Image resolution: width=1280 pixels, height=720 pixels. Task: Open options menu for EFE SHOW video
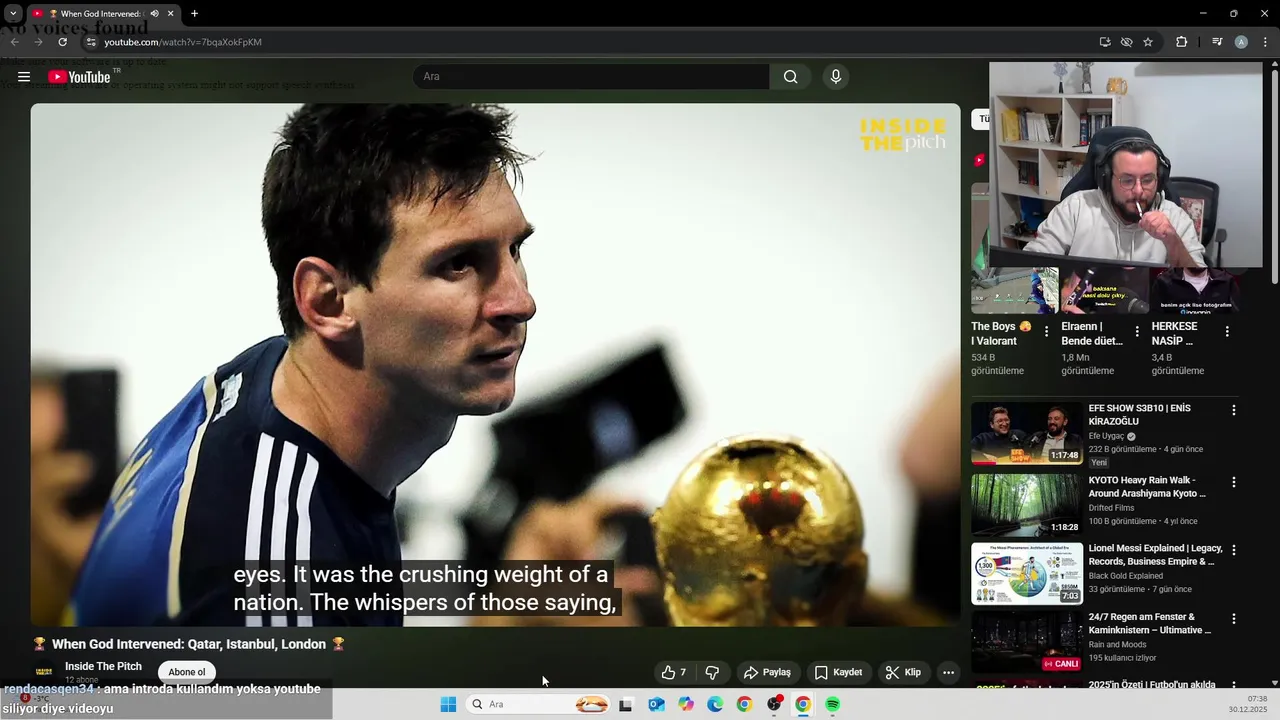[x=1234, y=410]
